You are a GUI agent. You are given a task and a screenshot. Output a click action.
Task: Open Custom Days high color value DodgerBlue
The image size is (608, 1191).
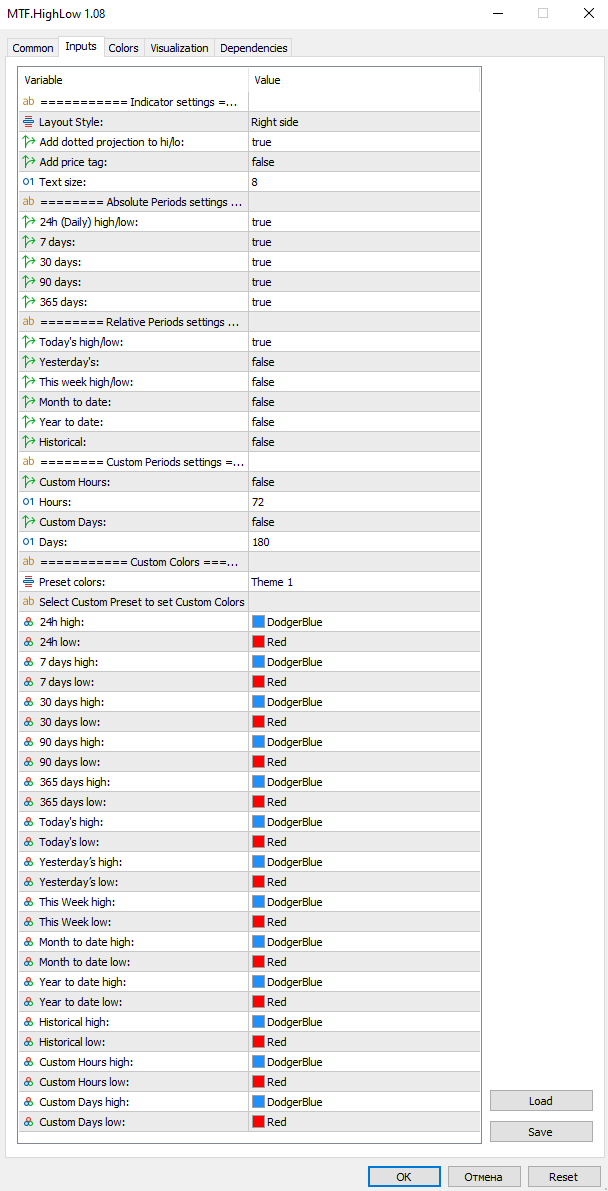tap(364, 1102)
